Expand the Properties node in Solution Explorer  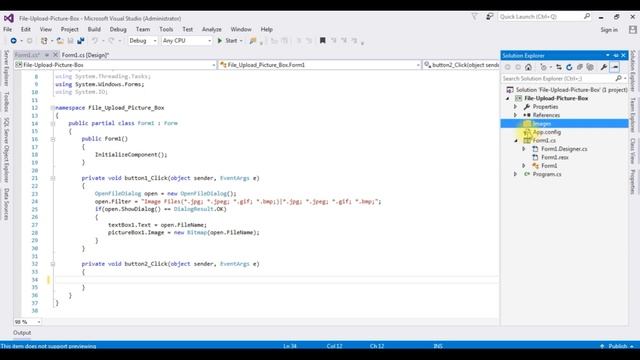(516, 107)
